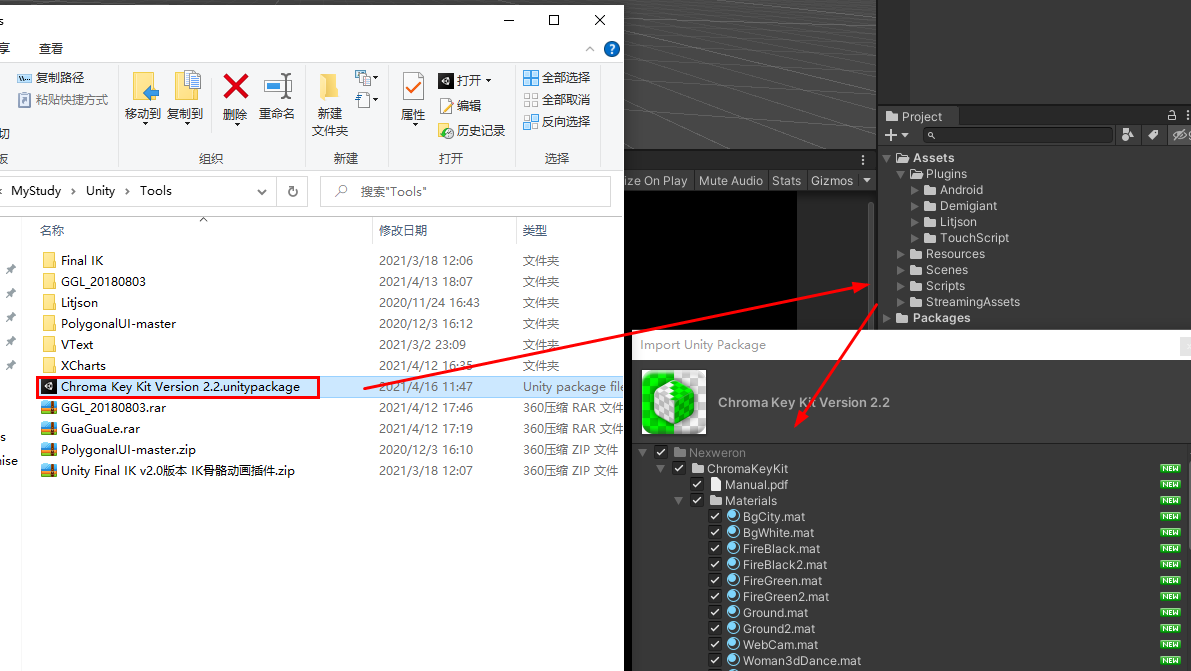Click the Gizmos button in Game view
The height and width of the screenshot is (671, 1191).
[832, 180]
